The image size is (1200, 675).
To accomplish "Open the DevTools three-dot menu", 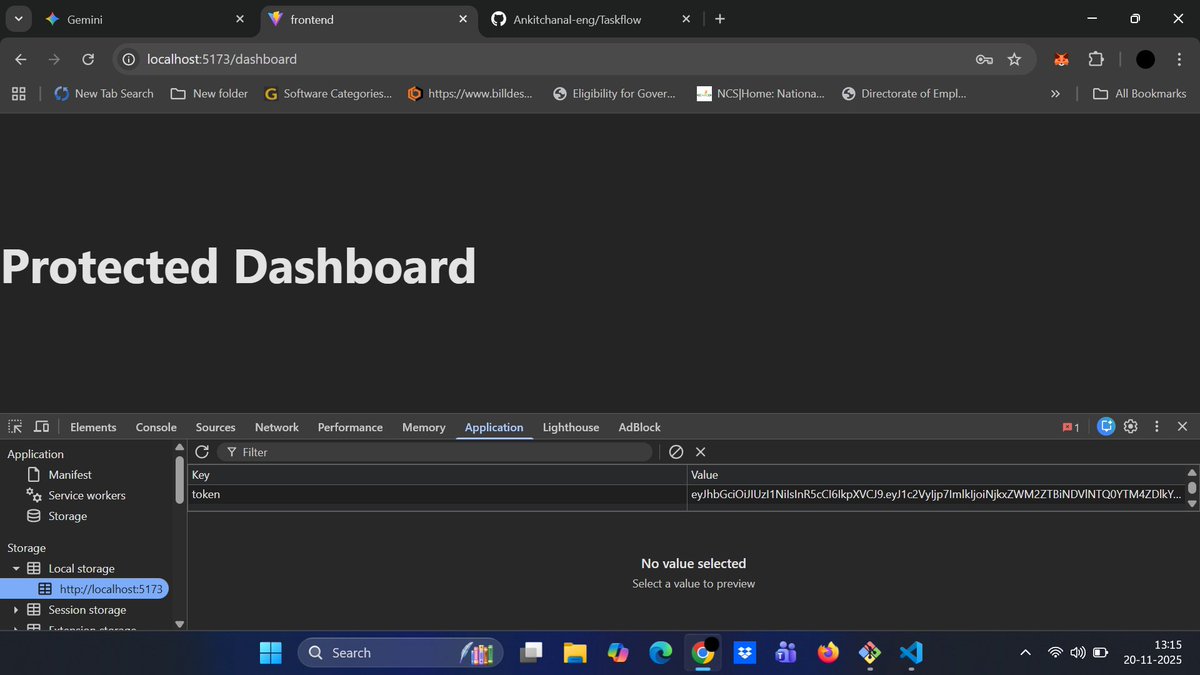I will (x=1156, y=426).
